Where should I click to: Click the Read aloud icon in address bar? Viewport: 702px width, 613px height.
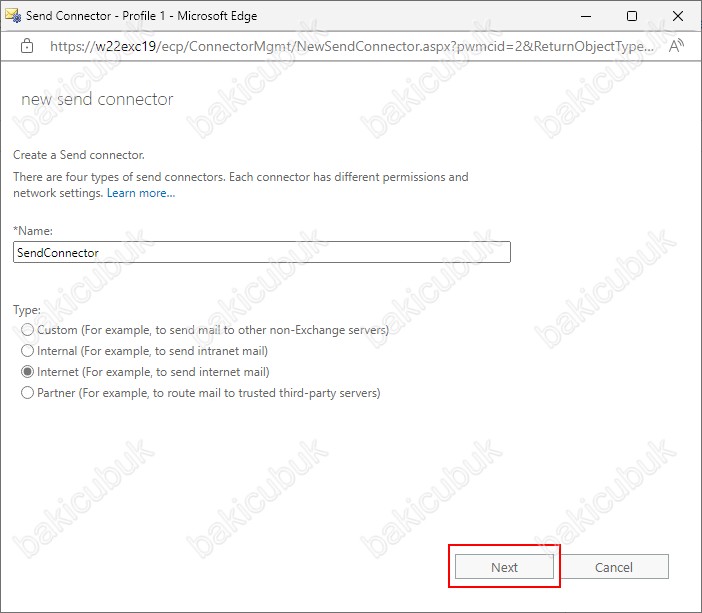676,46
